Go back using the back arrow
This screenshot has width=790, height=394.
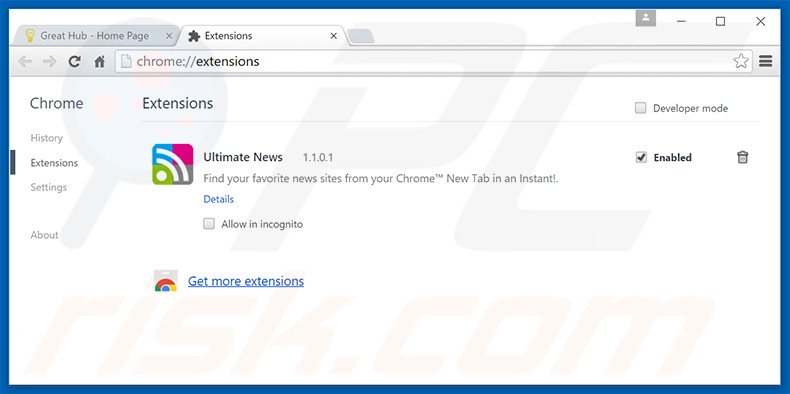pyautogui.click(x=25, y=61)
